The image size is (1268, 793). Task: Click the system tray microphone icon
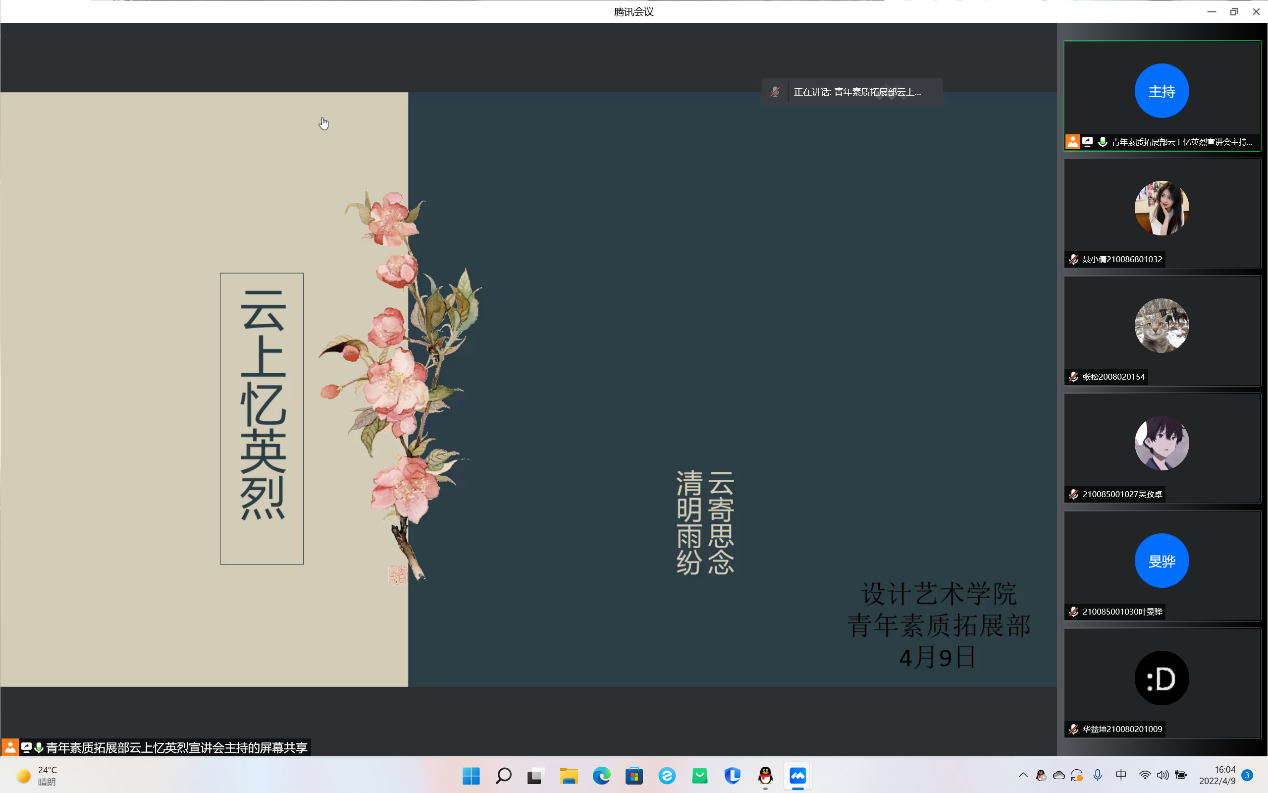click(1097, 775)
